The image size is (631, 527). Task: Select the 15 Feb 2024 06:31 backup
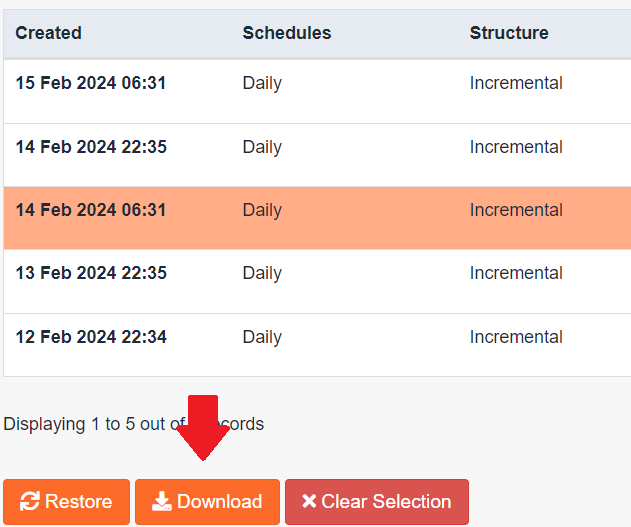coord(91,83)
